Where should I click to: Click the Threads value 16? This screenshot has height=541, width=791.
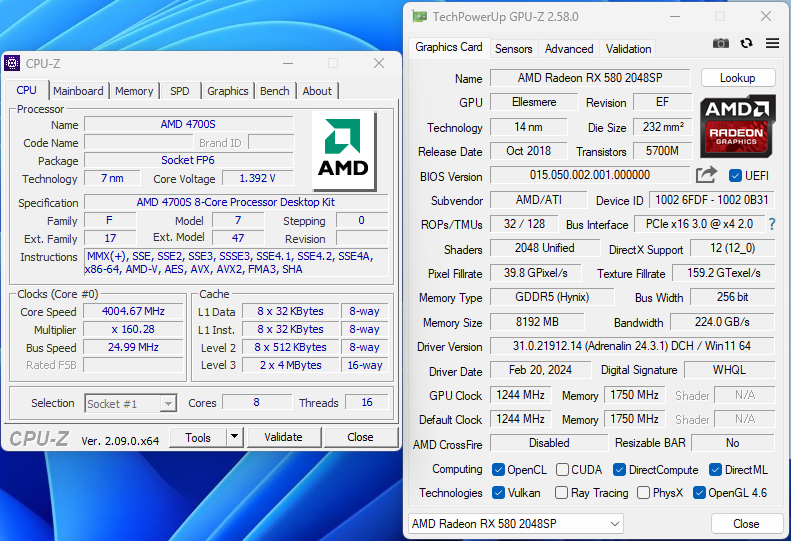click(x=367, y=402)
